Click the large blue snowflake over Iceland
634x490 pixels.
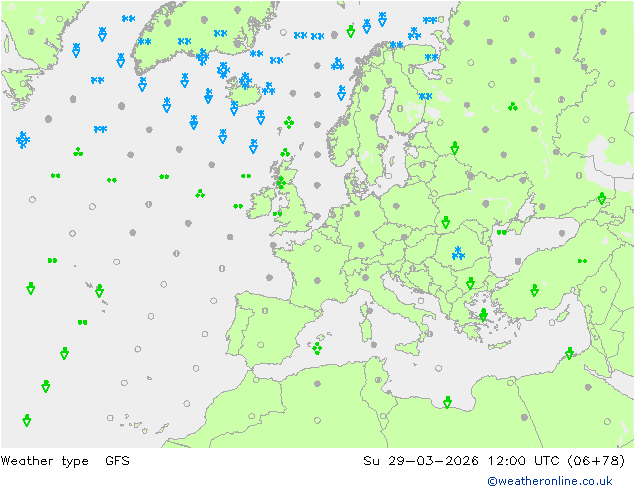(245, 81)
